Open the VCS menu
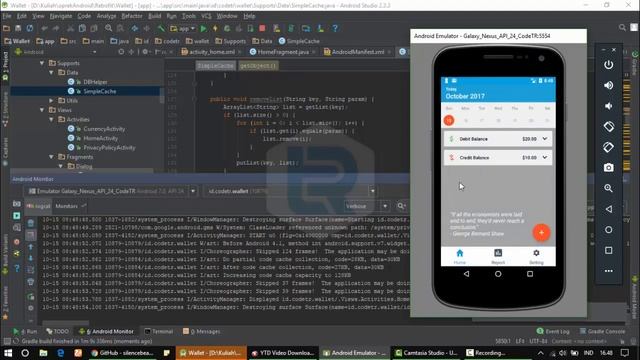 pos(206,16)
